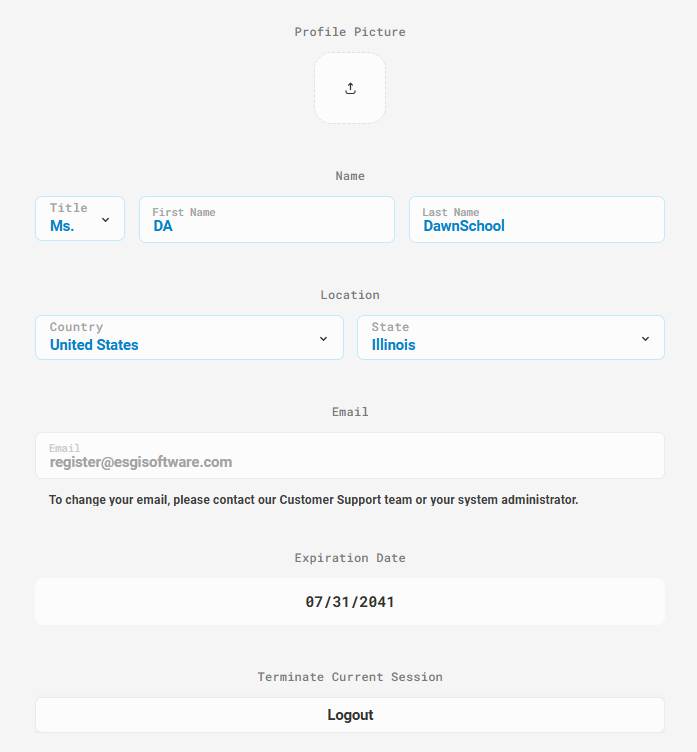697x752 pixels.
Task: Click the State dropdown chevron arrow
Action: 645,339
